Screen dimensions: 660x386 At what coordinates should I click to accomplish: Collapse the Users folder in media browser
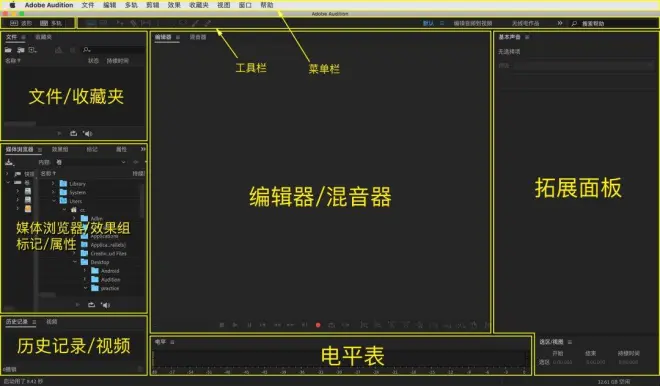click(x=53, y=201)
